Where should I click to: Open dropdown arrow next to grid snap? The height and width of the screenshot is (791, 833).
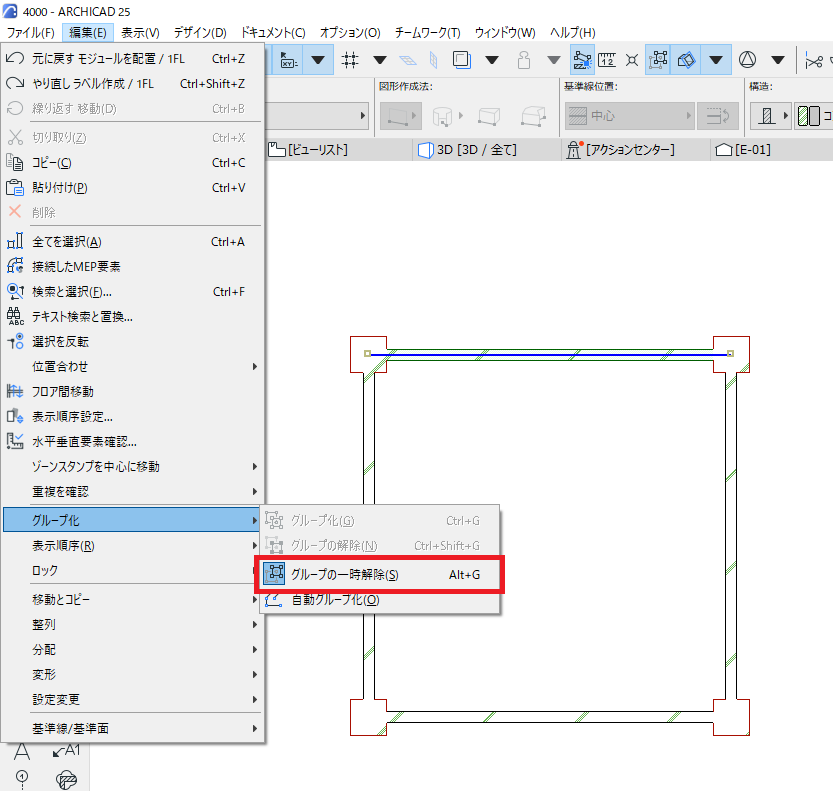click(380, 59)
